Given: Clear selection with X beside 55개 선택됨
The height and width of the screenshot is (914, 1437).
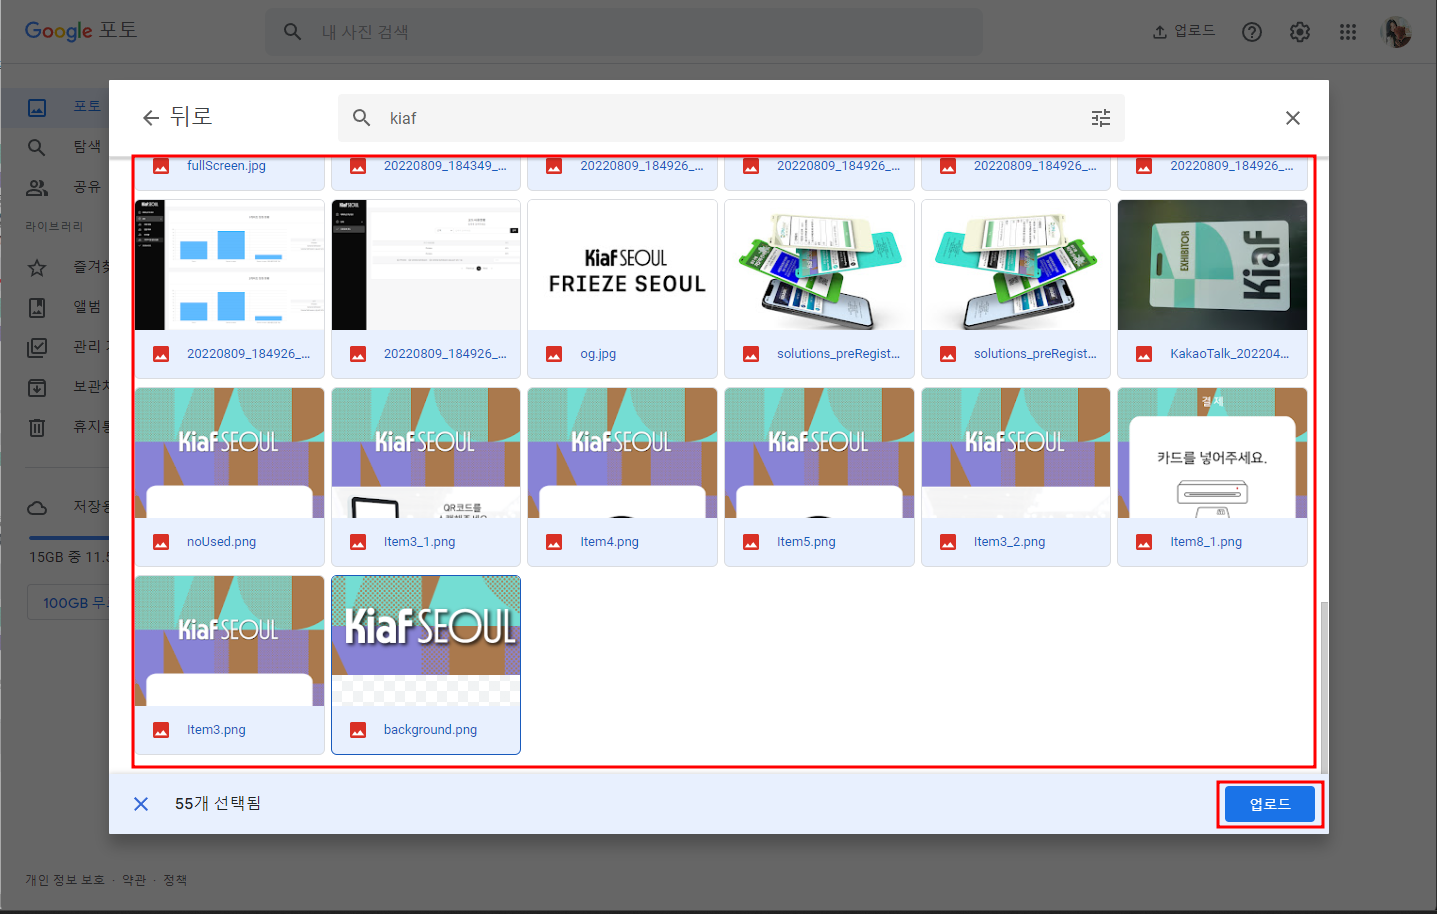Looking at the screenshot, I should (x=141, y=804).
